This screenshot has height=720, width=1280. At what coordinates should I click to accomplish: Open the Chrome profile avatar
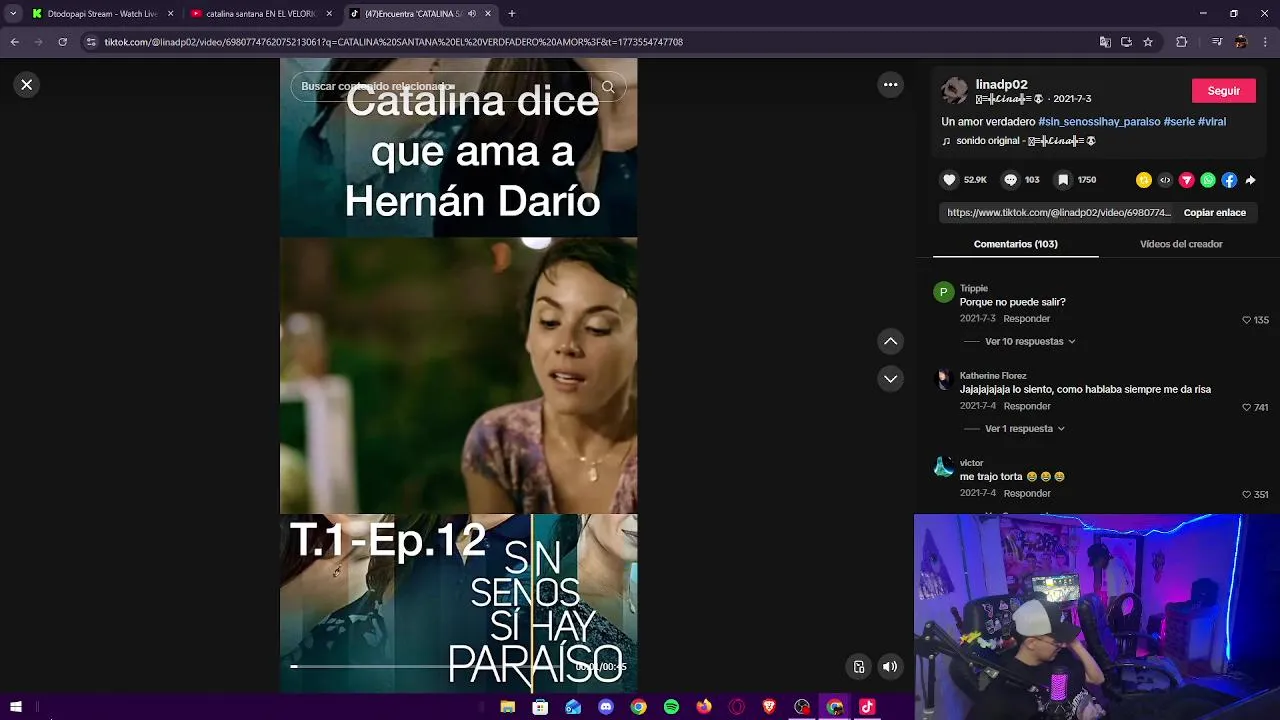pos(1241,42)
